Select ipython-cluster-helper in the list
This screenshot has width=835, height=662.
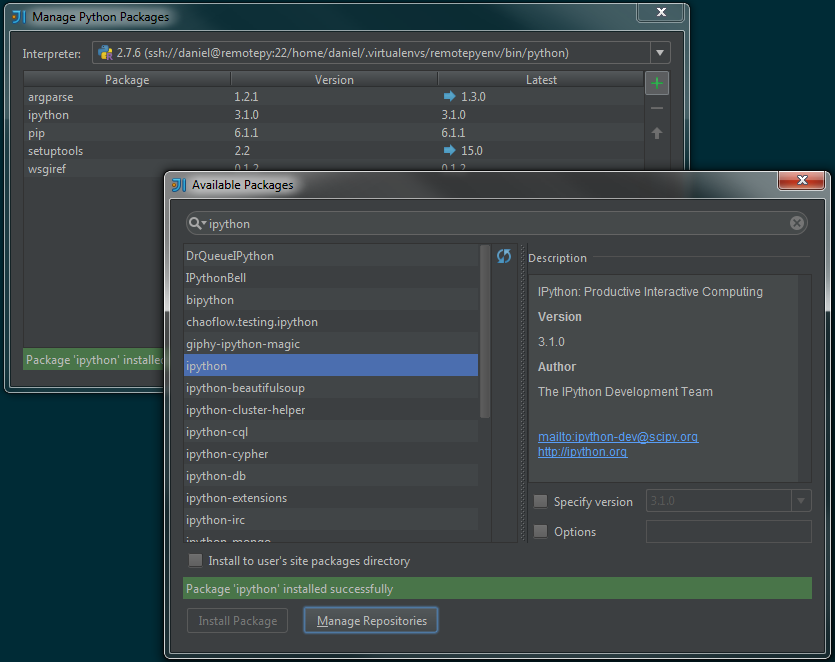331,410
